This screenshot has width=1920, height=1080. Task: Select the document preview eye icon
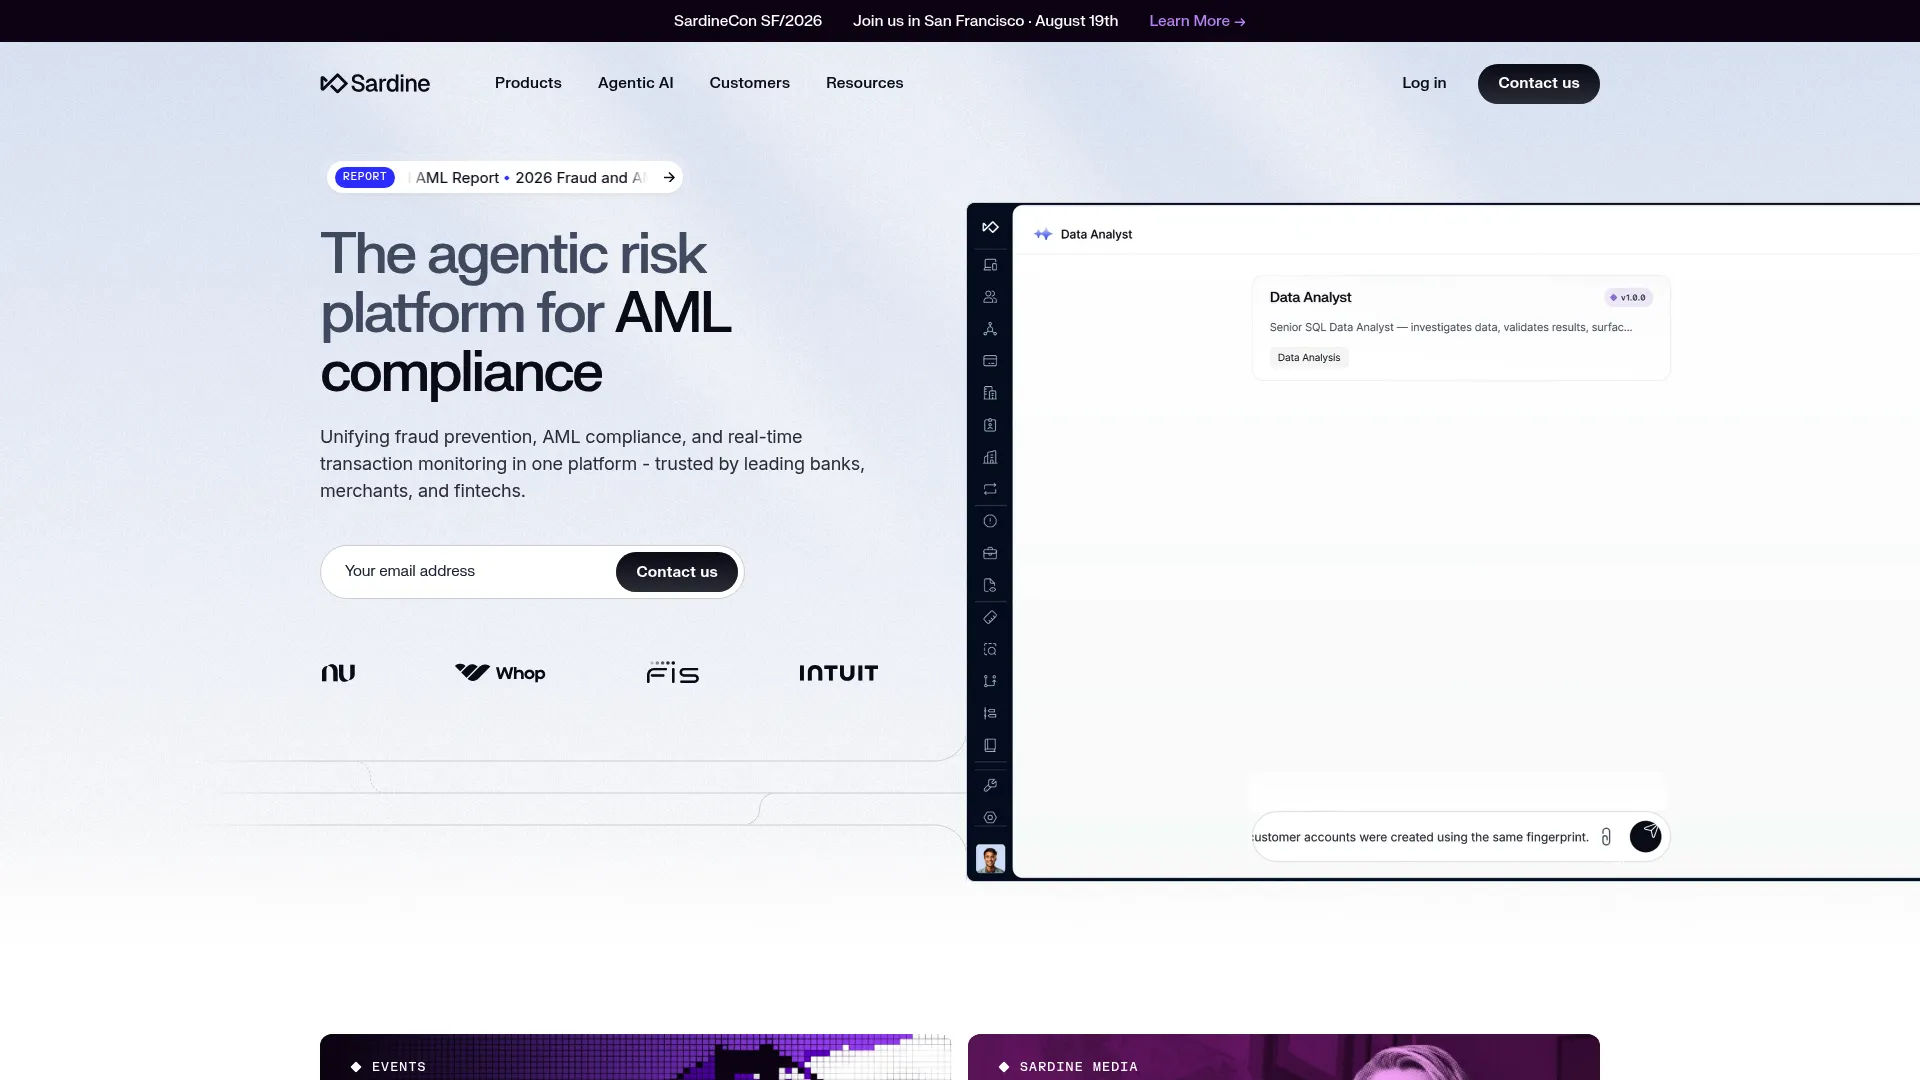990,585
